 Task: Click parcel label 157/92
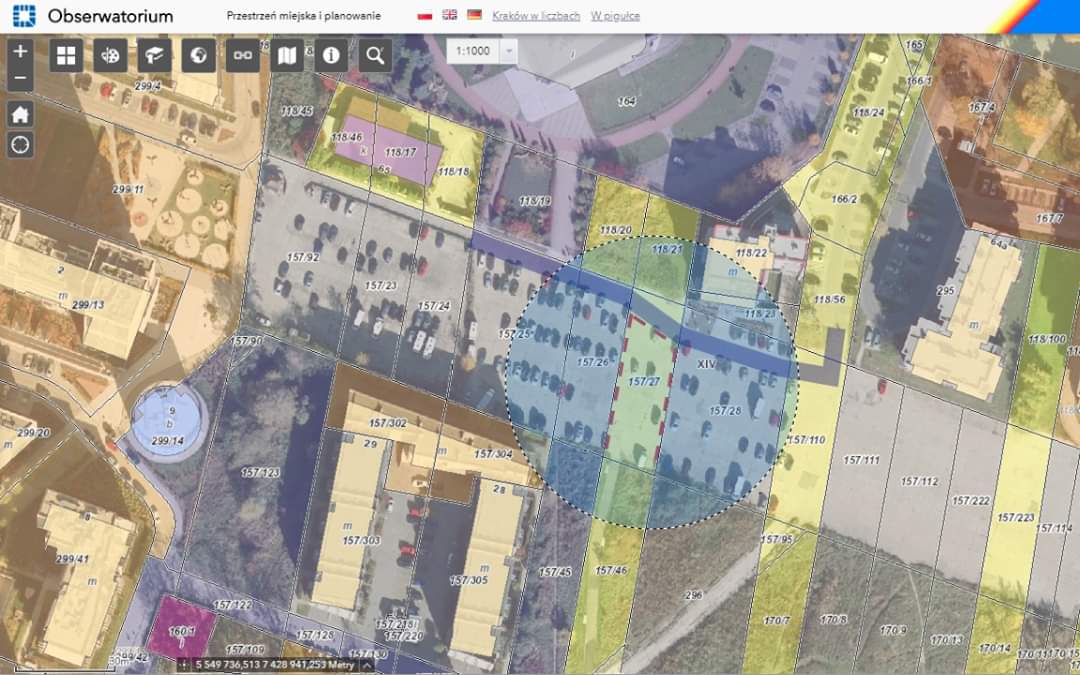click(x=303, y=257)
